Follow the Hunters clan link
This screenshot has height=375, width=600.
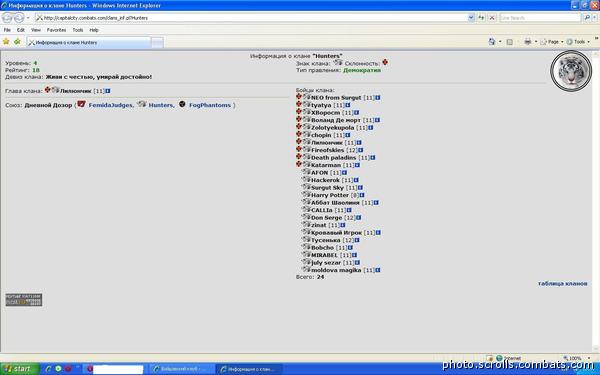pyautogui.click(x=161, y=105)
